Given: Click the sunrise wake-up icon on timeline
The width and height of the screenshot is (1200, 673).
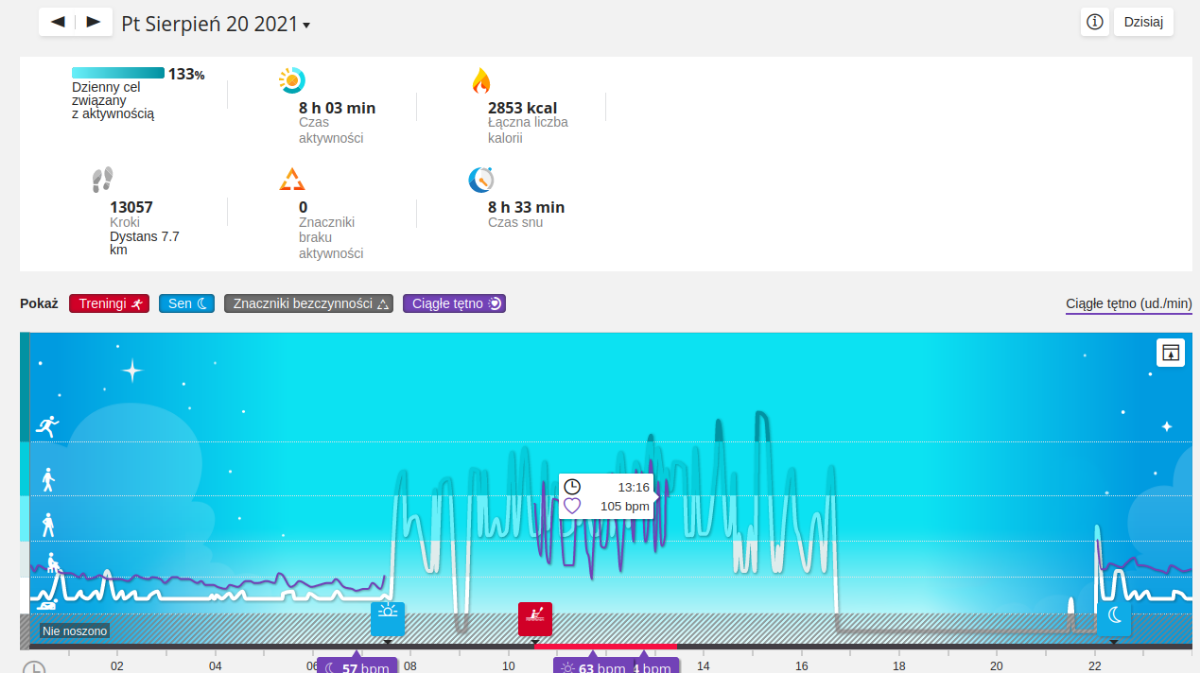Looking at the screenshot, I should coord(388,617).
